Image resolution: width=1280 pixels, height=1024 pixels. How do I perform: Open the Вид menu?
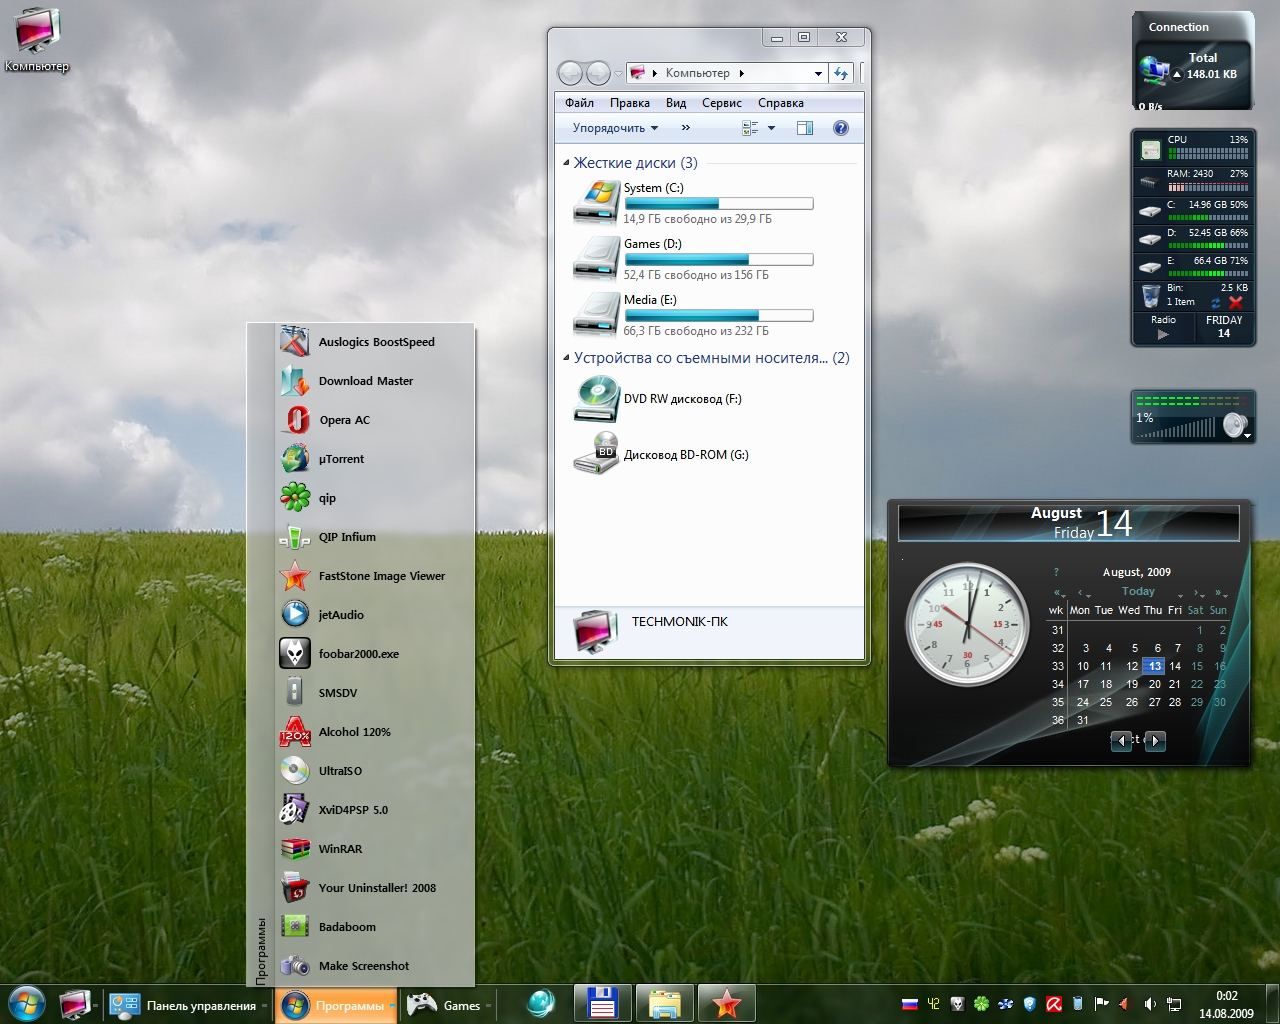pyautogui.click(x=676, y=103)
